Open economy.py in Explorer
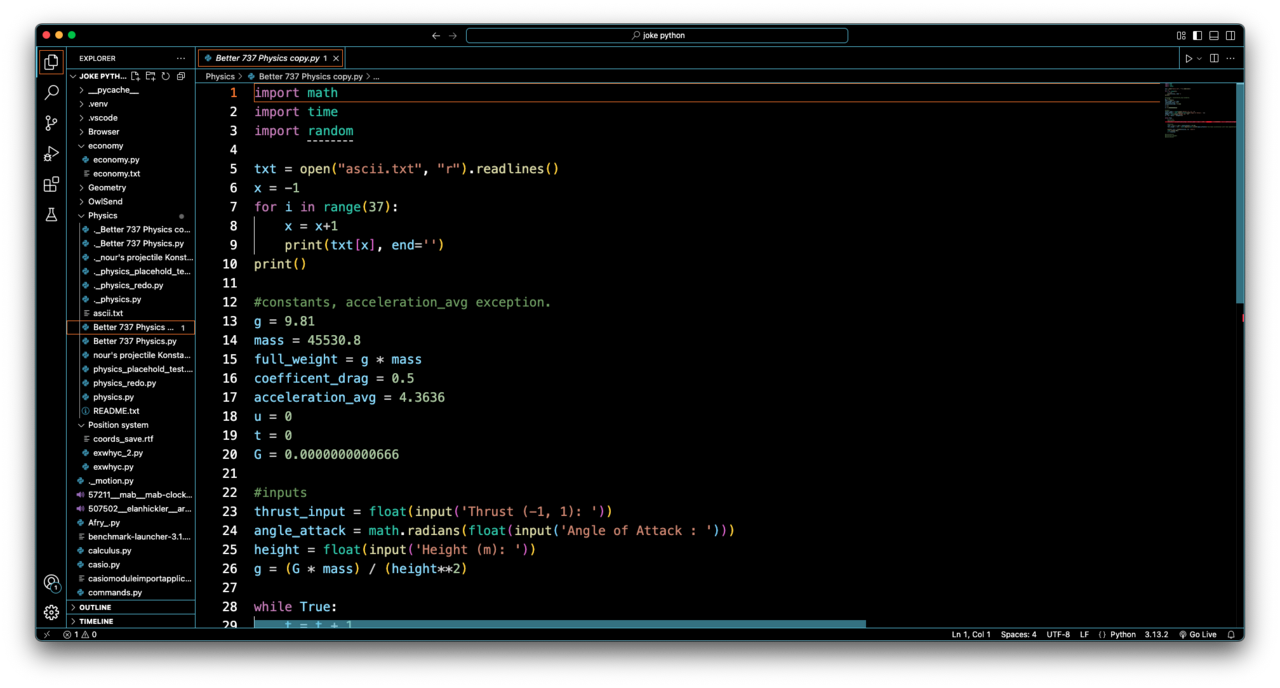Image resolution: width=1280 pixels, height=688 pixels. (131, 160)
